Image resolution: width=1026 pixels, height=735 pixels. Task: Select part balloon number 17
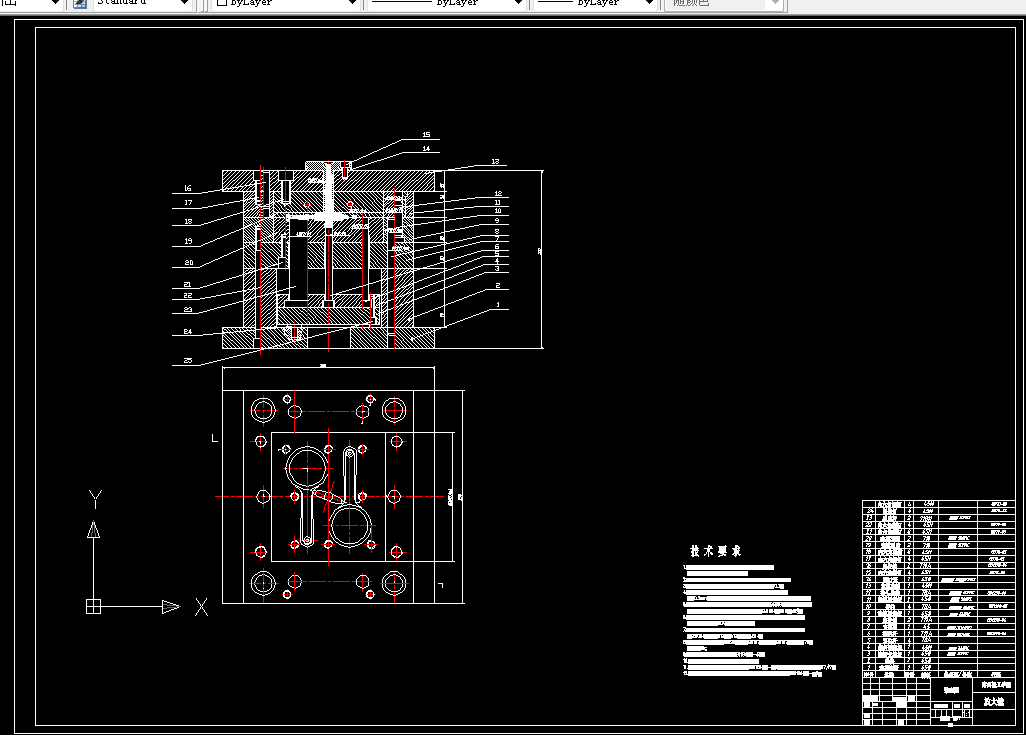click(x=188, y=203)
